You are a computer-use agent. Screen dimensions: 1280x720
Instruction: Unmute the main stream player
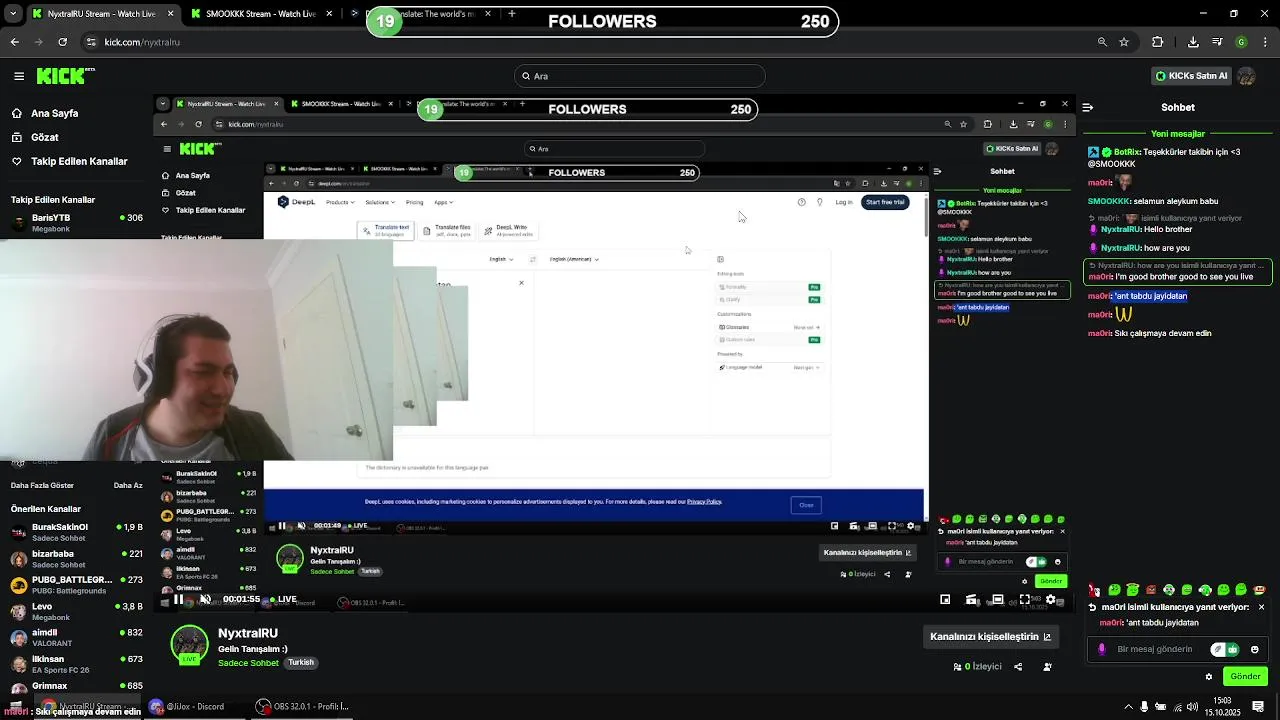[x=205, y=599]
